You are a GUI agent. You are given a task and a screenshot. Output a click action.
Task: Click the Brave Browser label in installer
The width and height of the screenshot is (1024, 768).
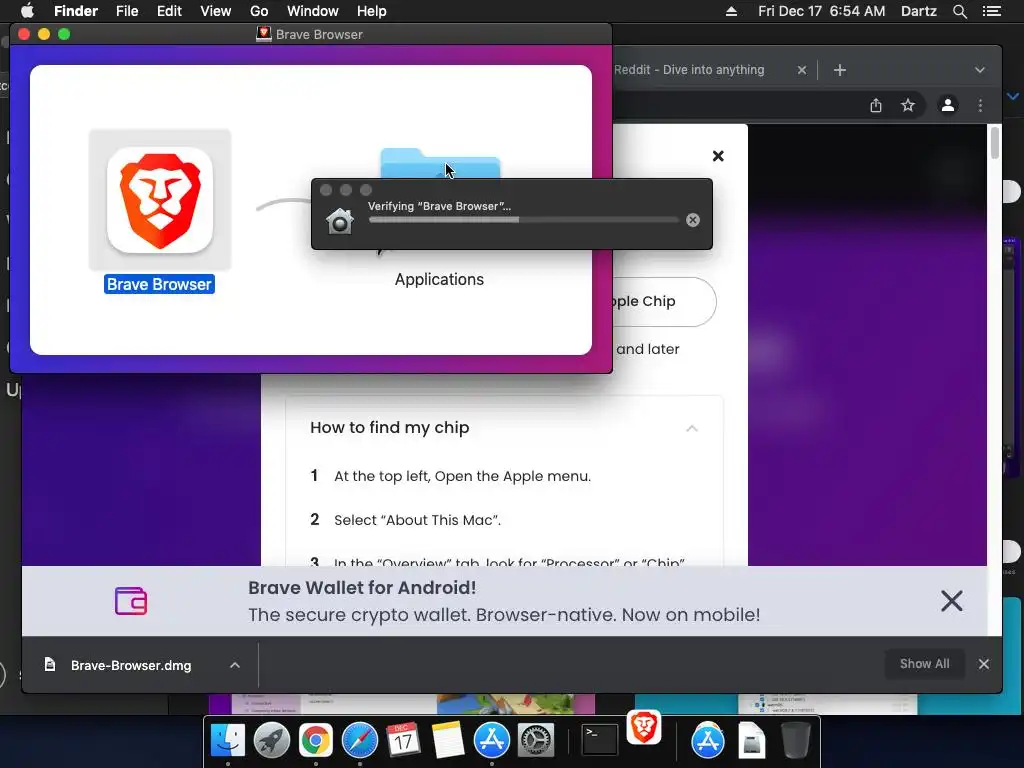coord(159,284)
